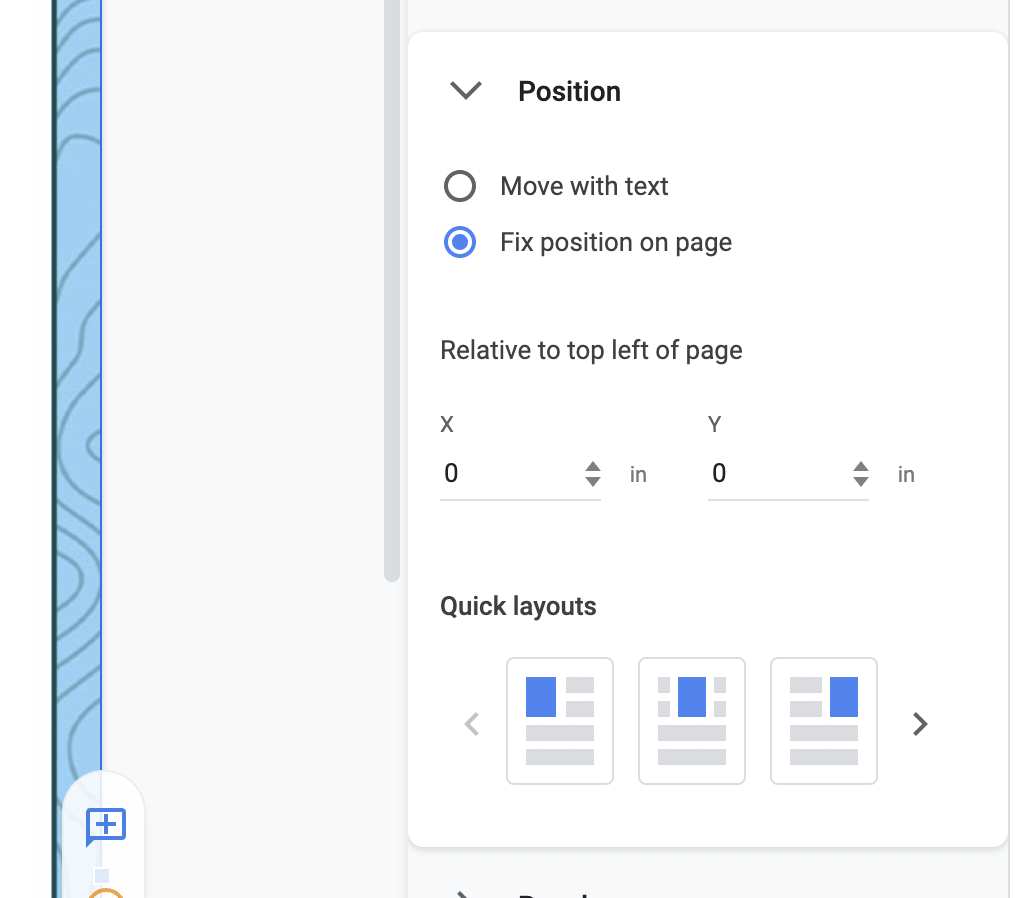Image resolution: width=1030 pixels, height=898 pixels.
Task: Click the Position section heading text
Action: click(569, 91)
